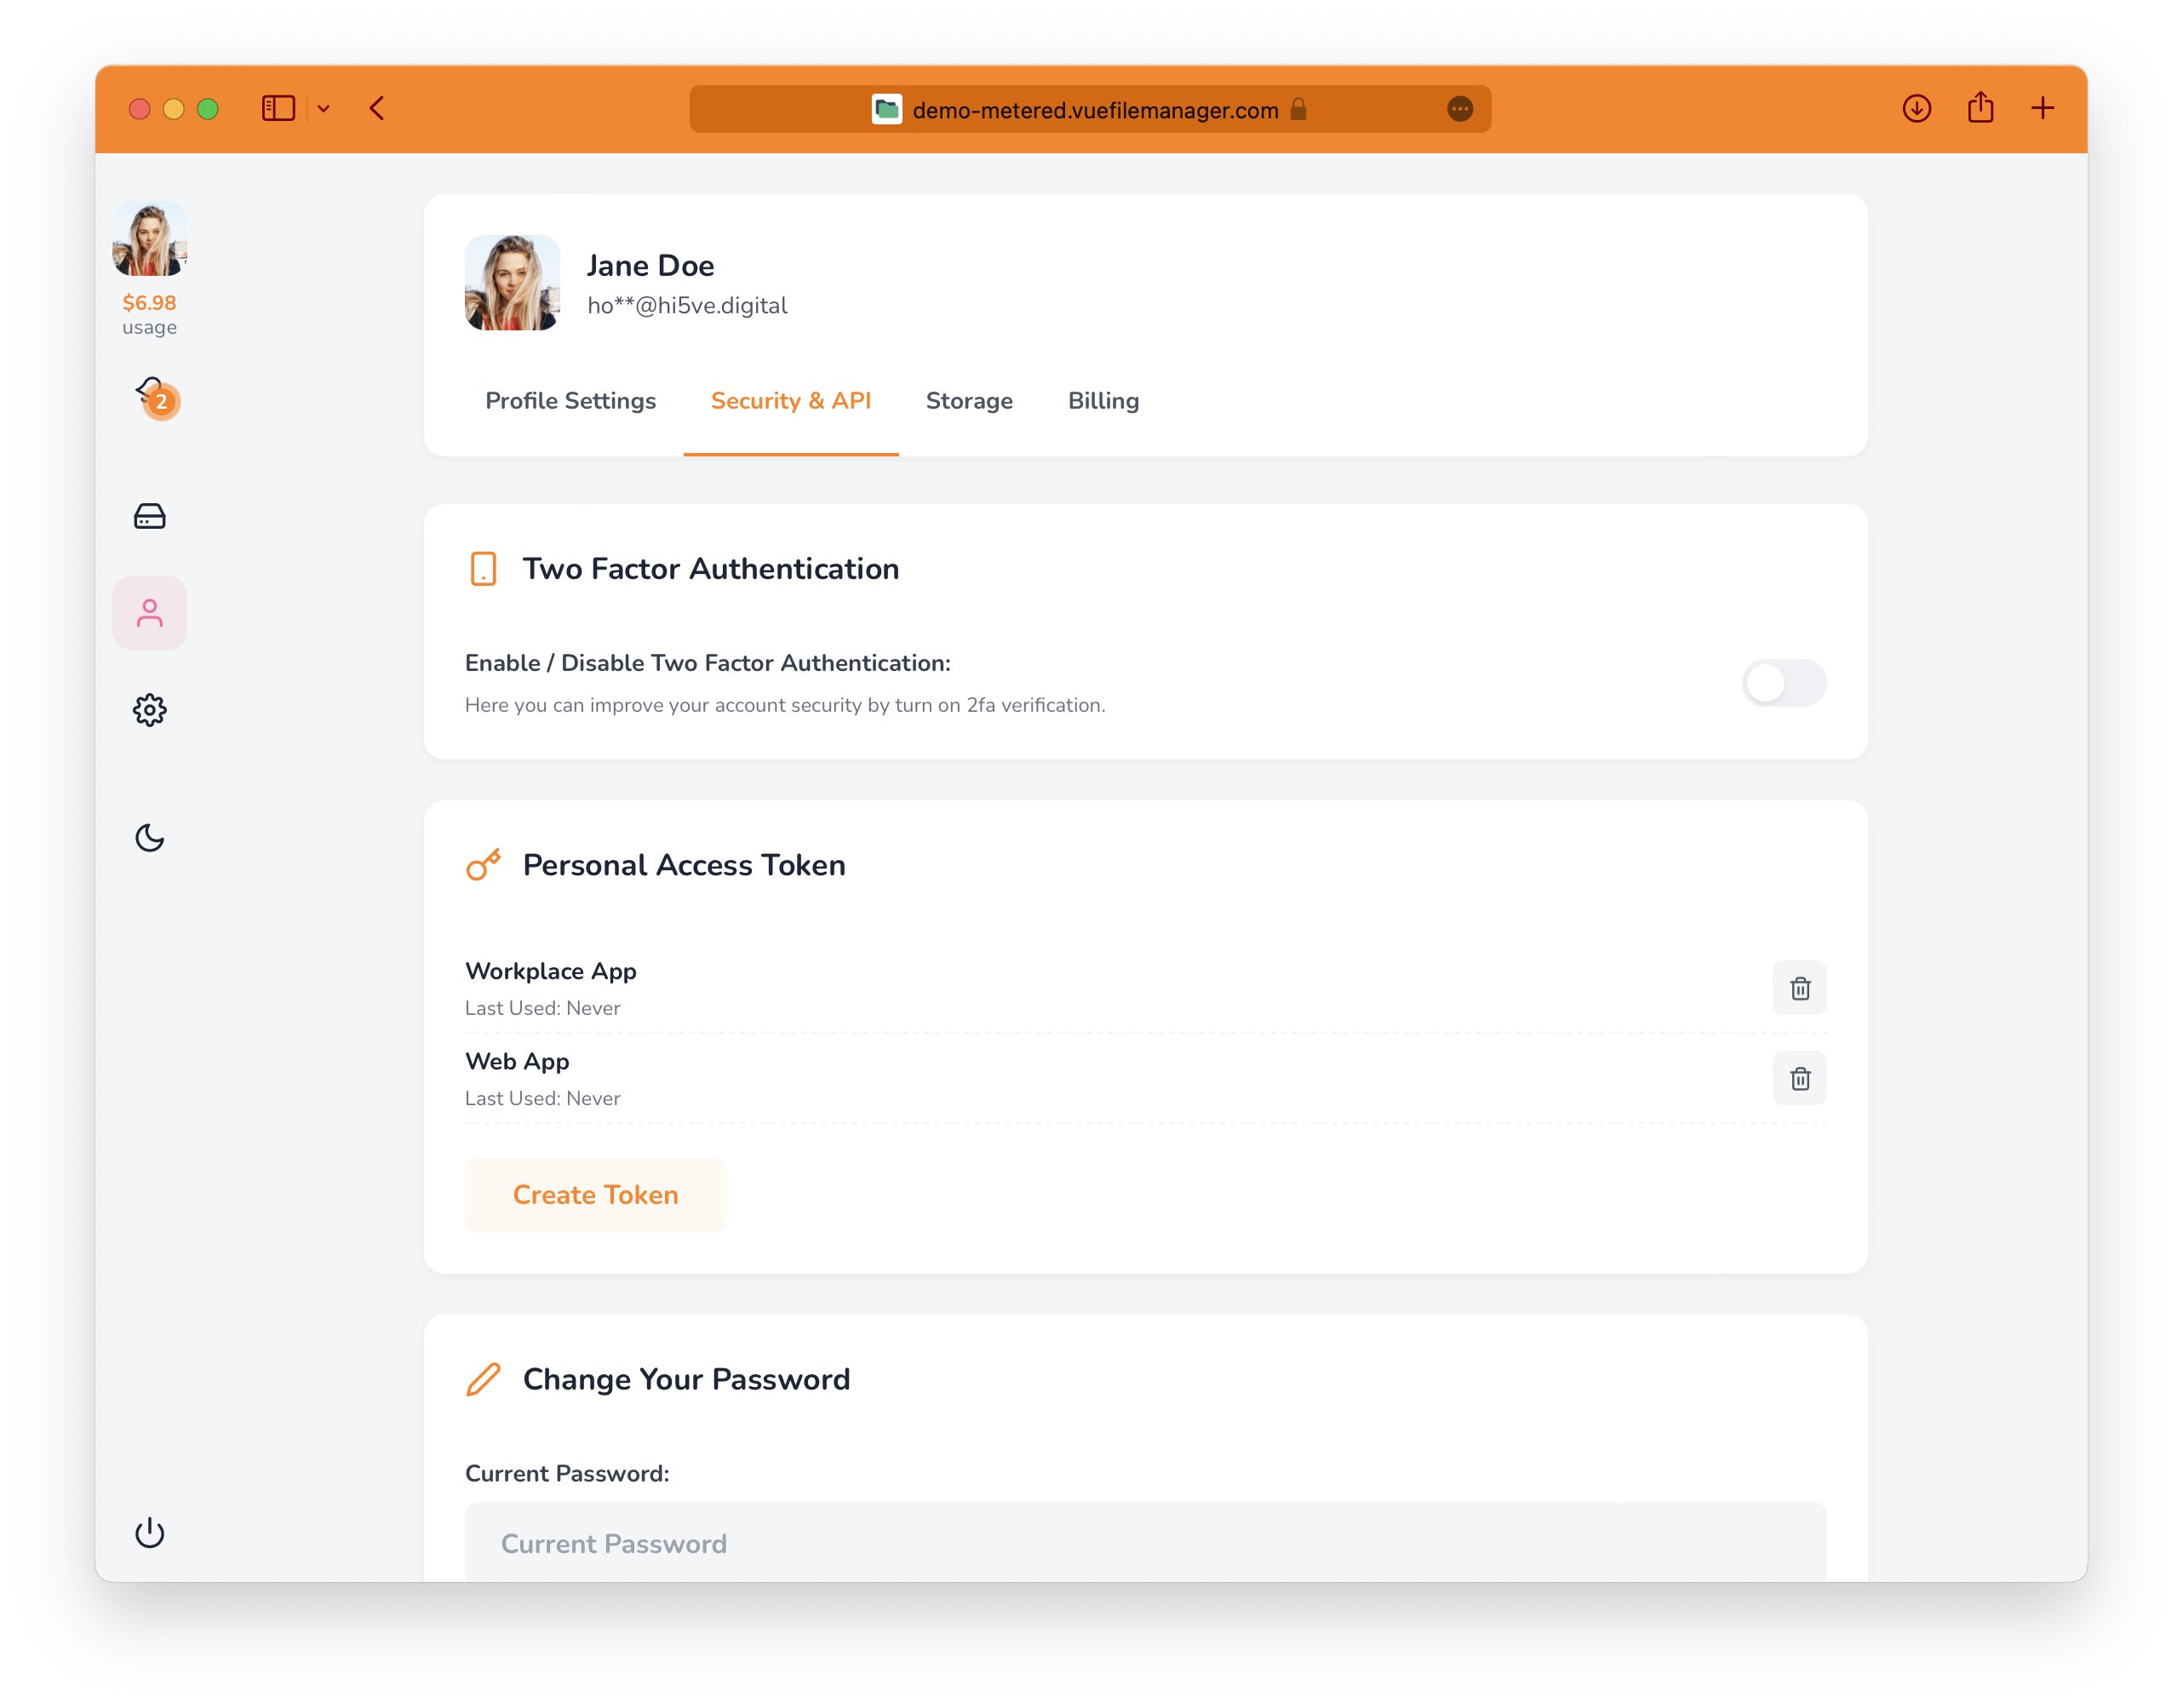Log out using the power icon
Image resolution: width=2183 pixels, height=1708 pixels.
[x=149, y=1533]
